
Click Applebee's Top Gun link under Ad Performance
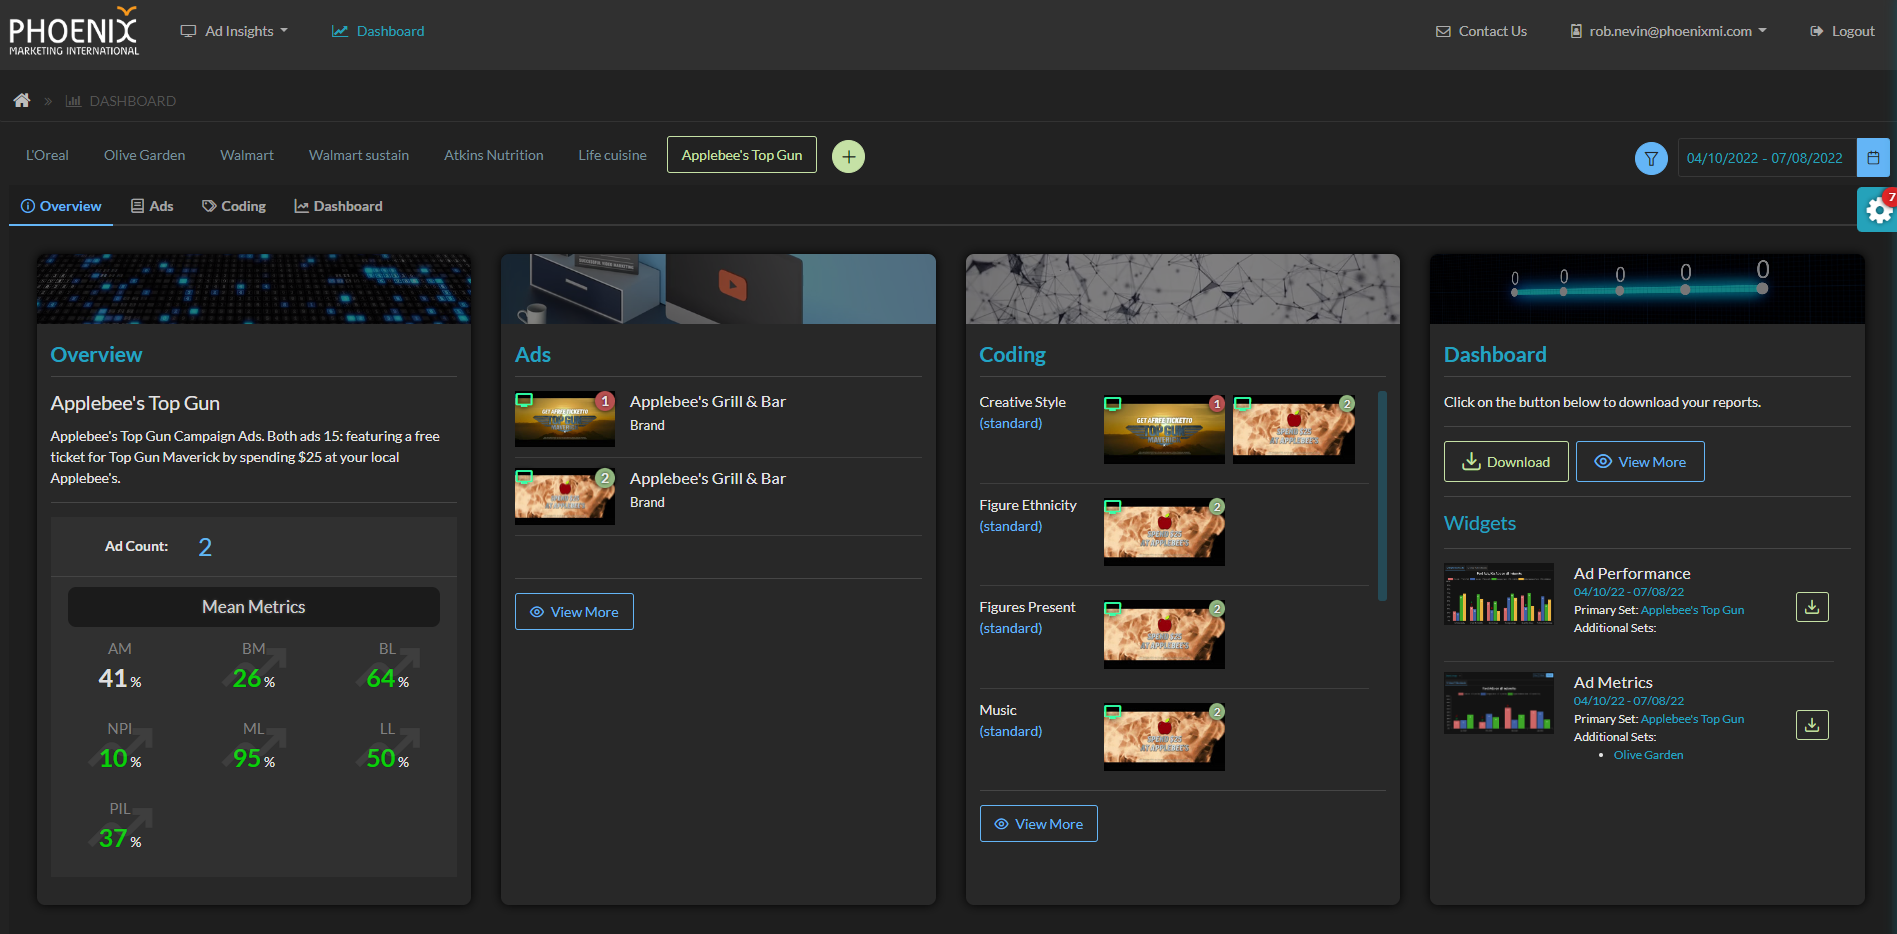tap(1692, 610)
